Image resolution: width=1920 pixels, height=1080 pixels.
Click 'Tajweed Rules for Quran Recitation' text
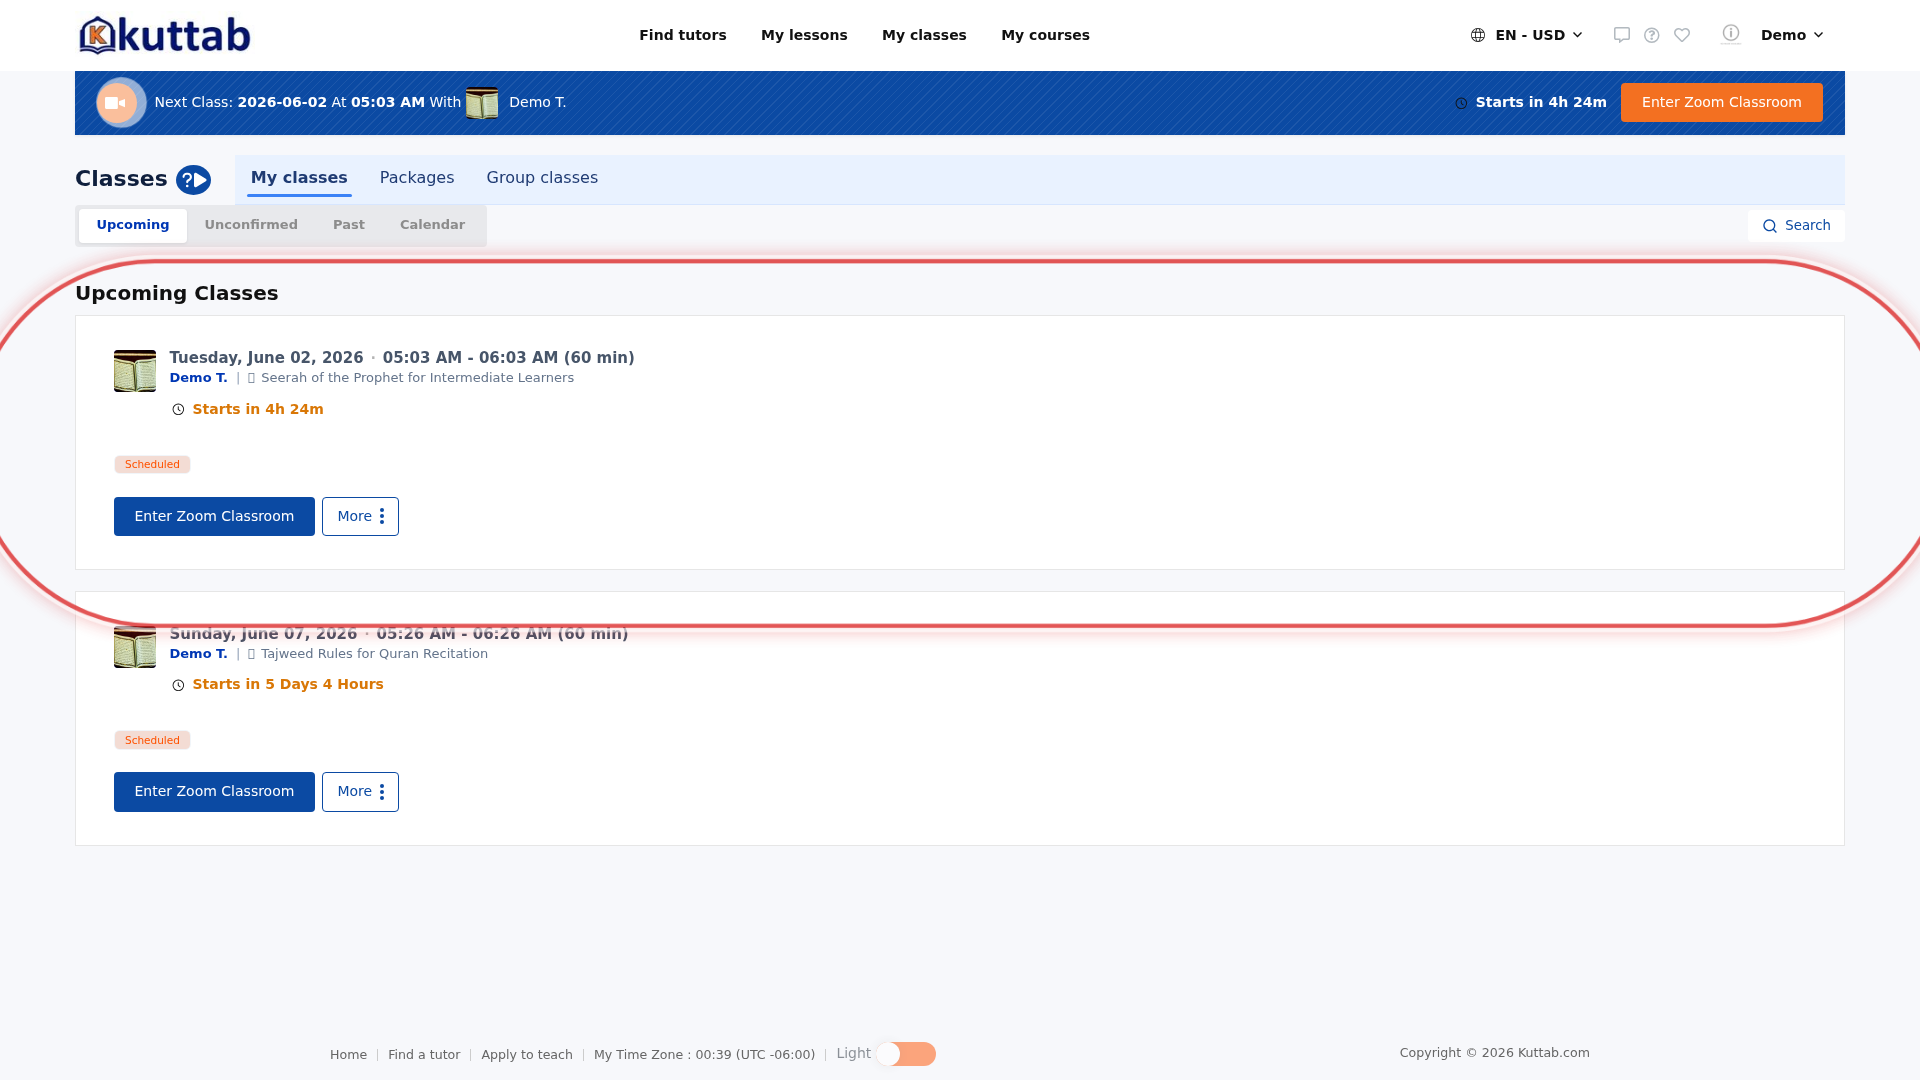[374, 654]
